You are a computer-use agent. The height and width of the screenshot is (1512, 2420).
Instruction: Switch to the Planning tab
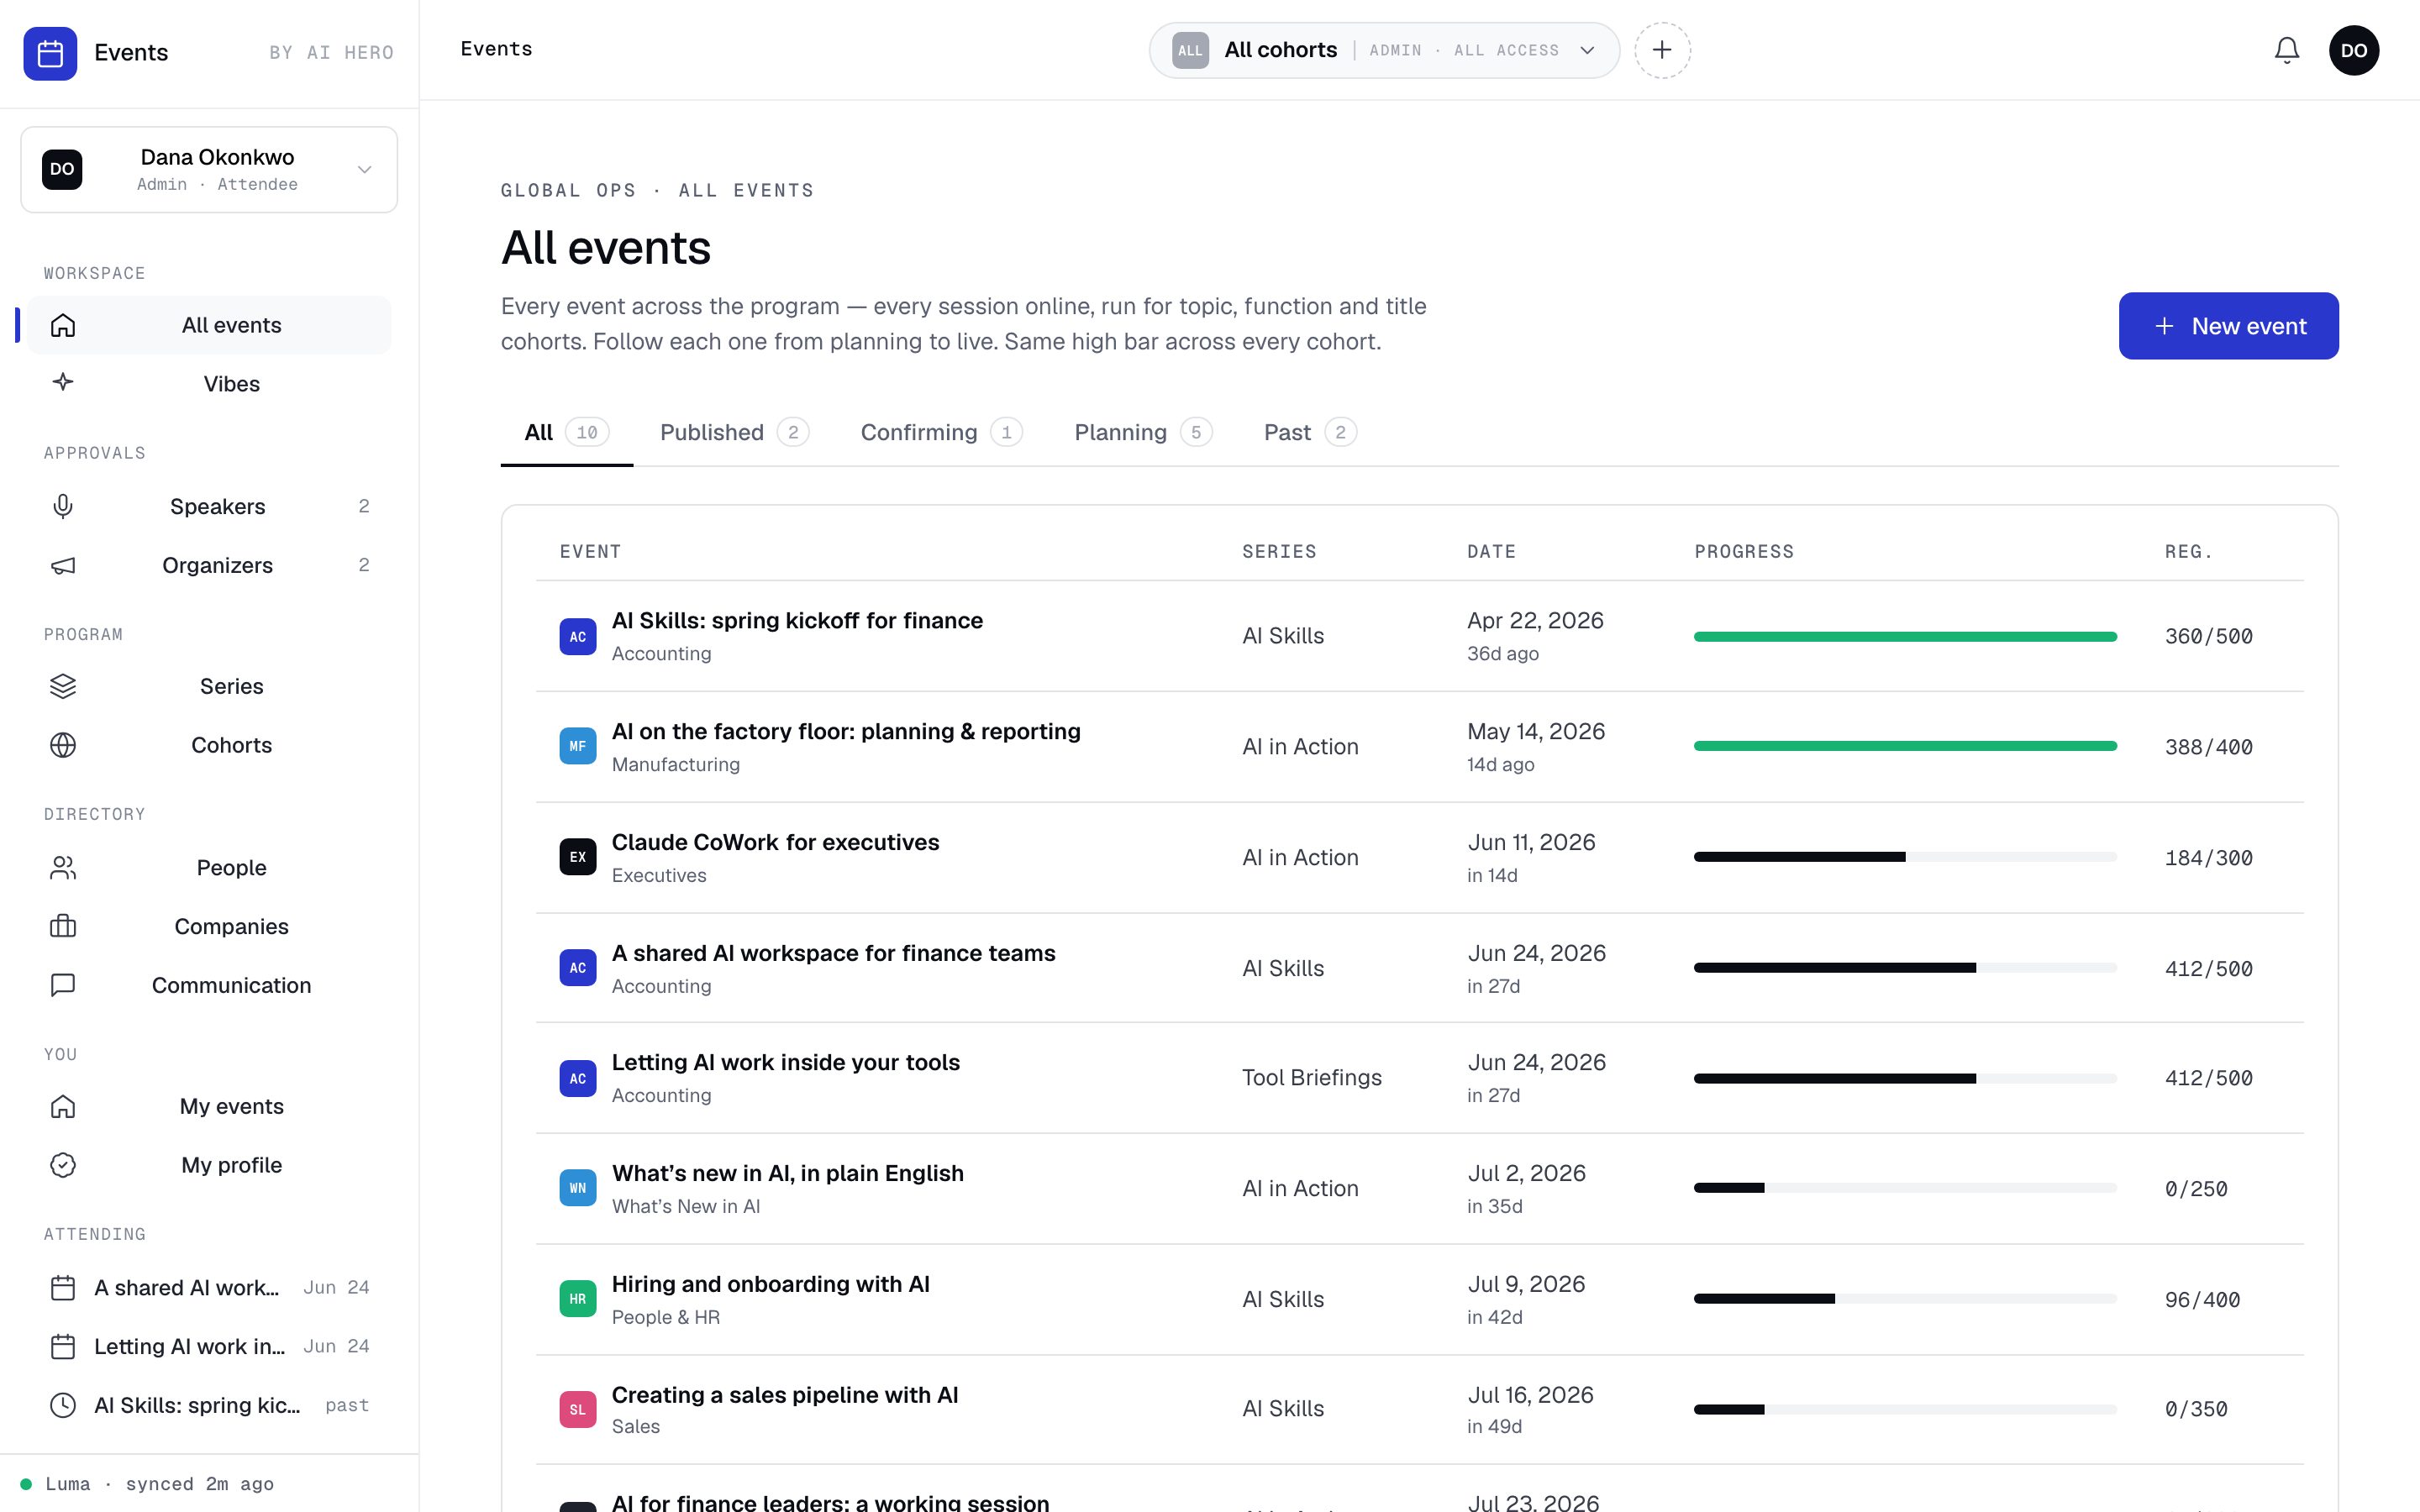coord(1143,432)
